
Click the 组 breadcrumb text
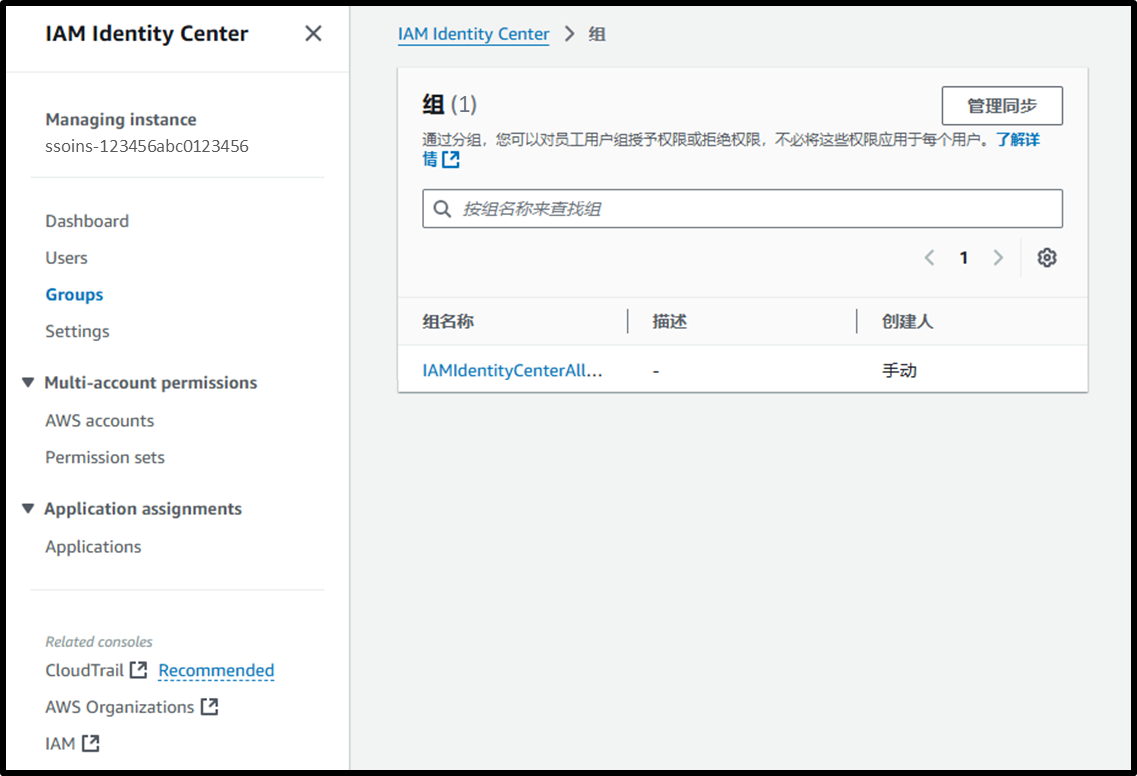pos(597,34)
